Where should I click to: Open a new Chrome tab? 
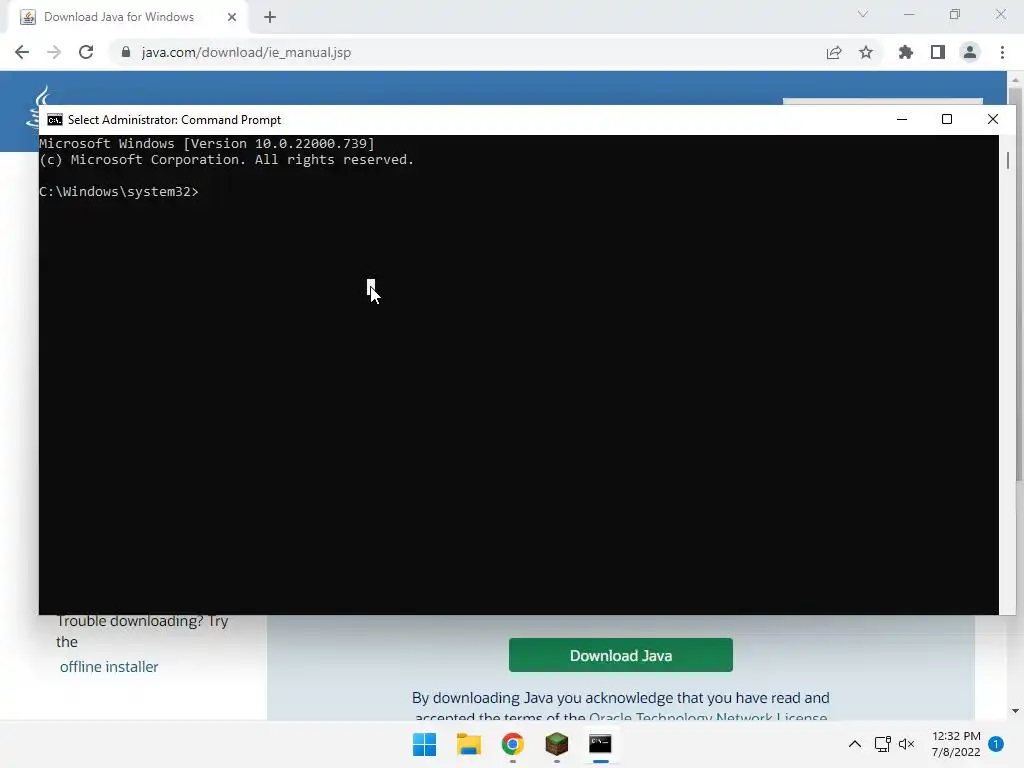[x=270, y=18]
